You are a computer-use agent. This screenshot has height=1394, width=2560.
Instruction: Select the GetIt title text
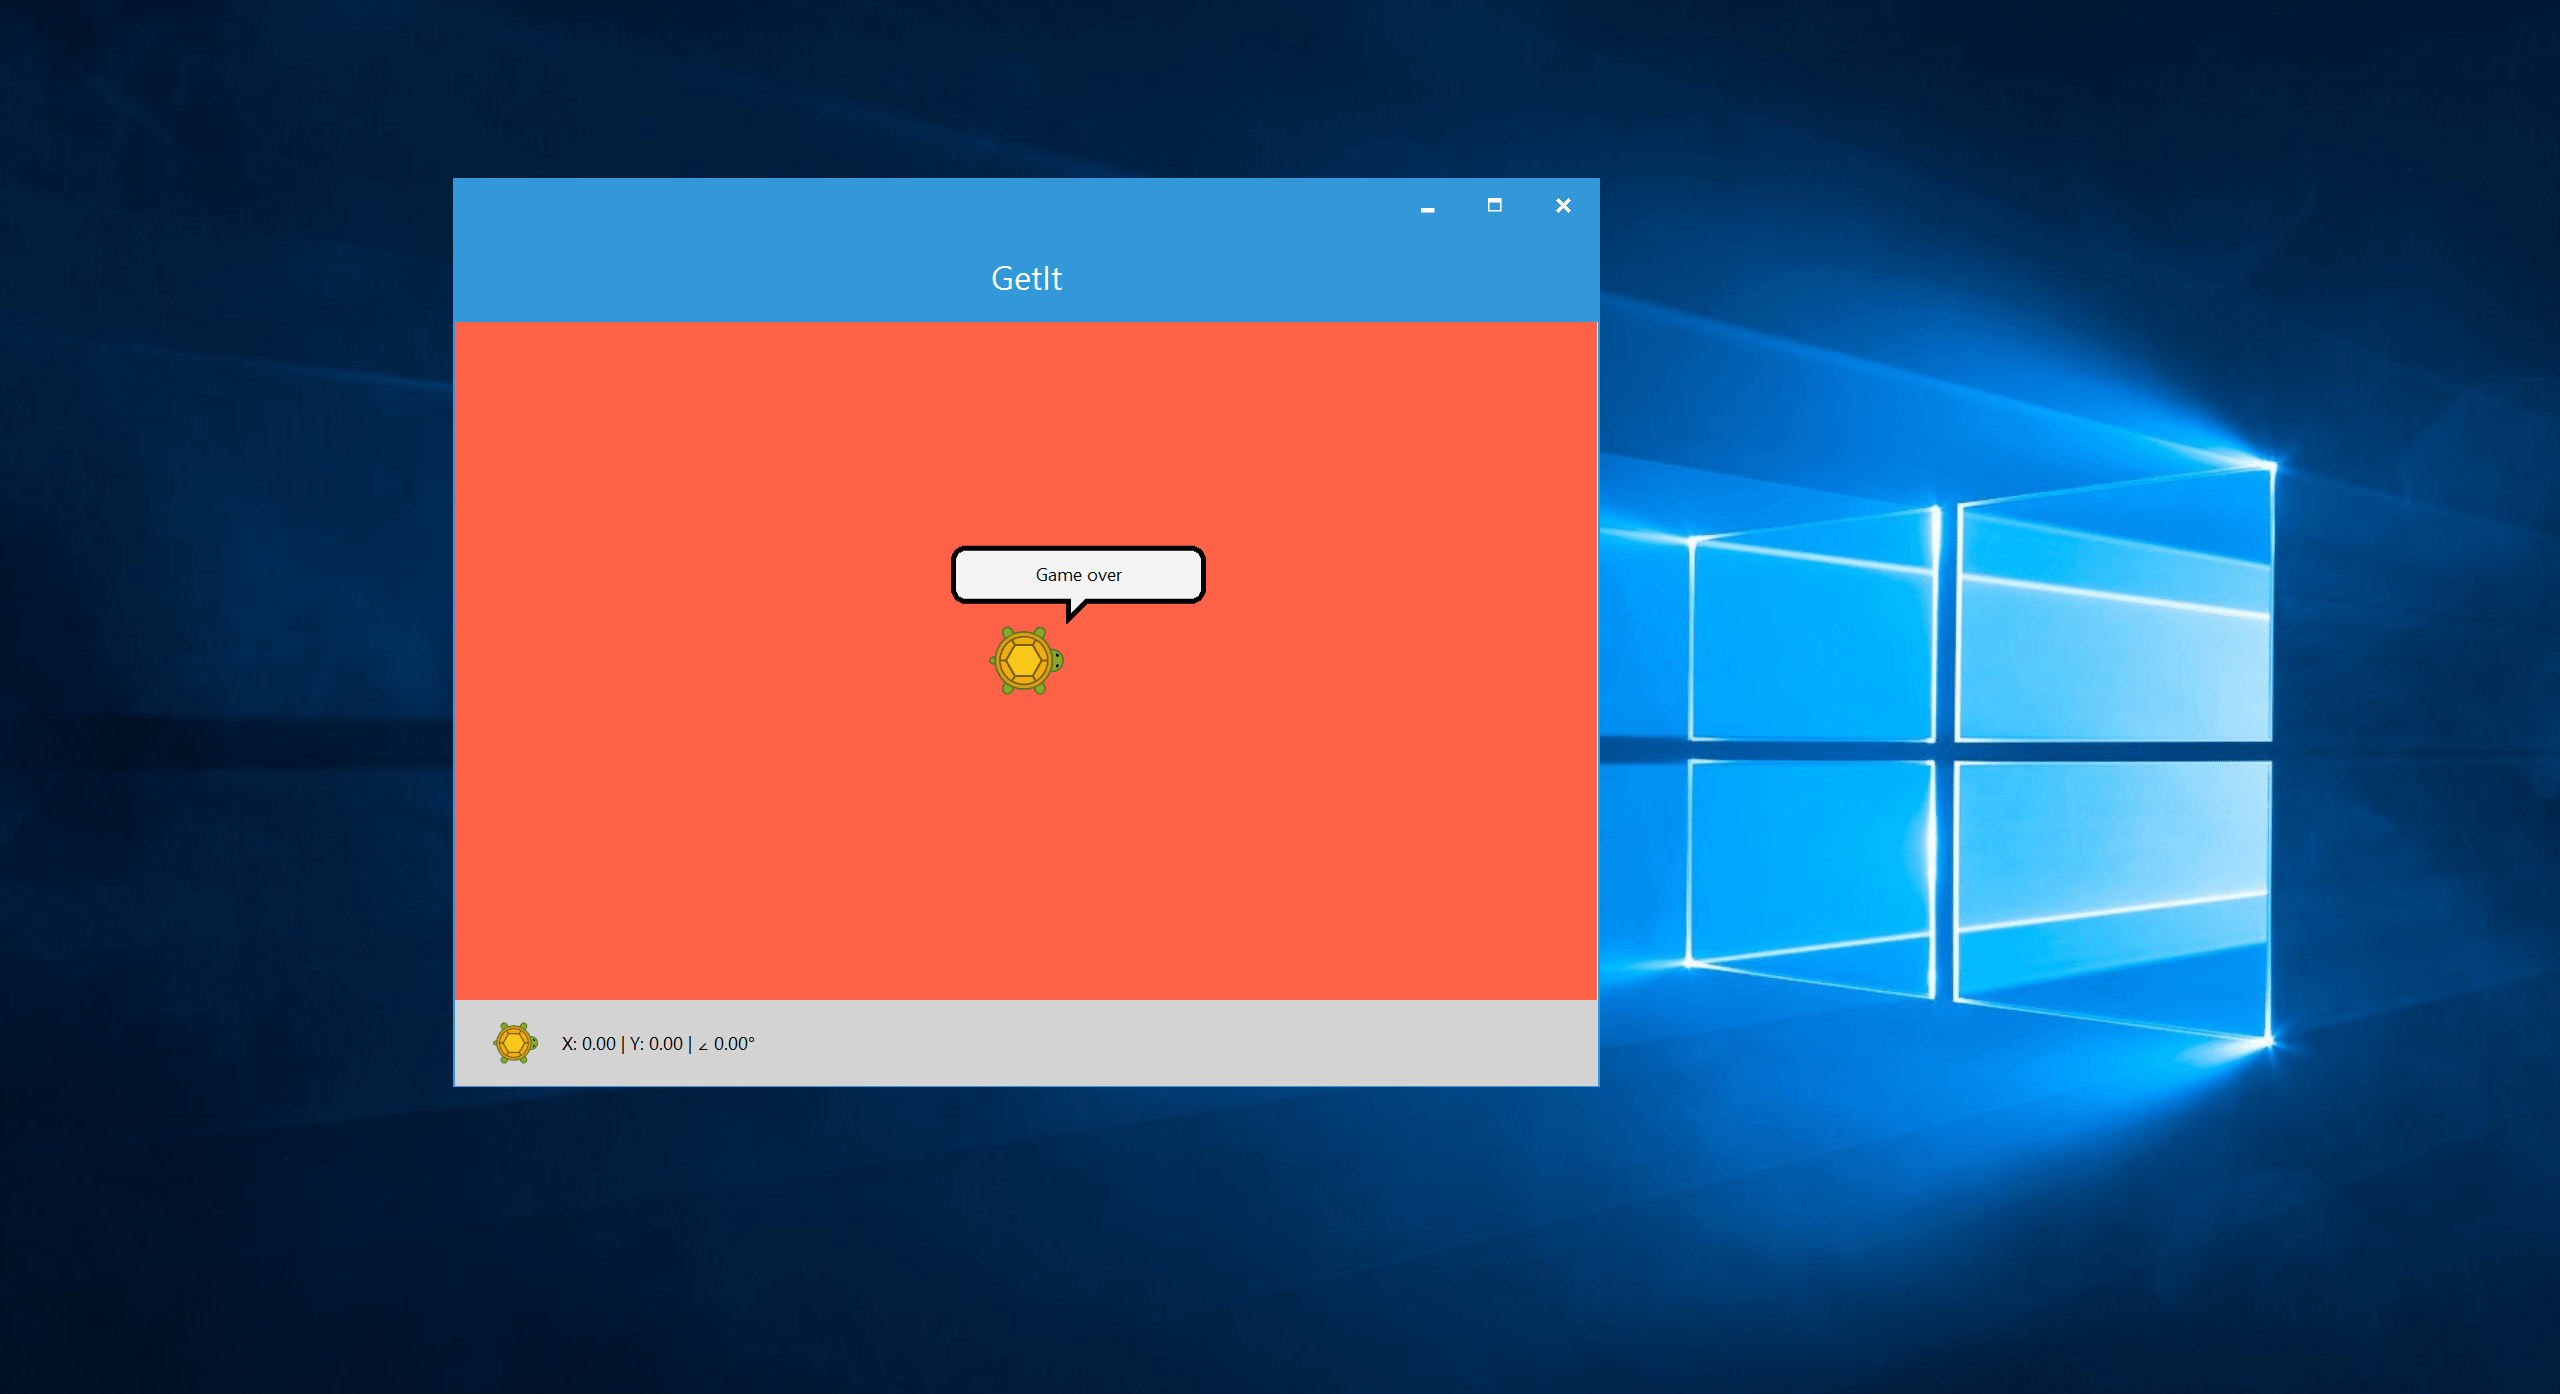1026,278
